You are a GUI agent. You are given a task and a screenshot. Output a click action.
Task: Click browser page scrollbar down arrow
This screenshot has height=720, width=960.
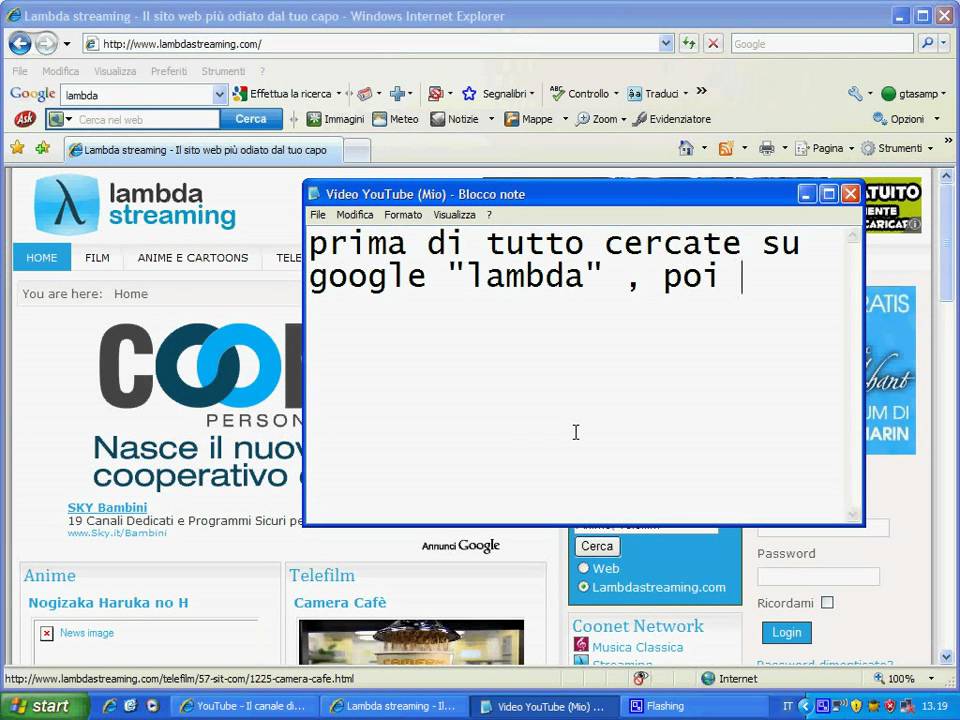(947, 658)
